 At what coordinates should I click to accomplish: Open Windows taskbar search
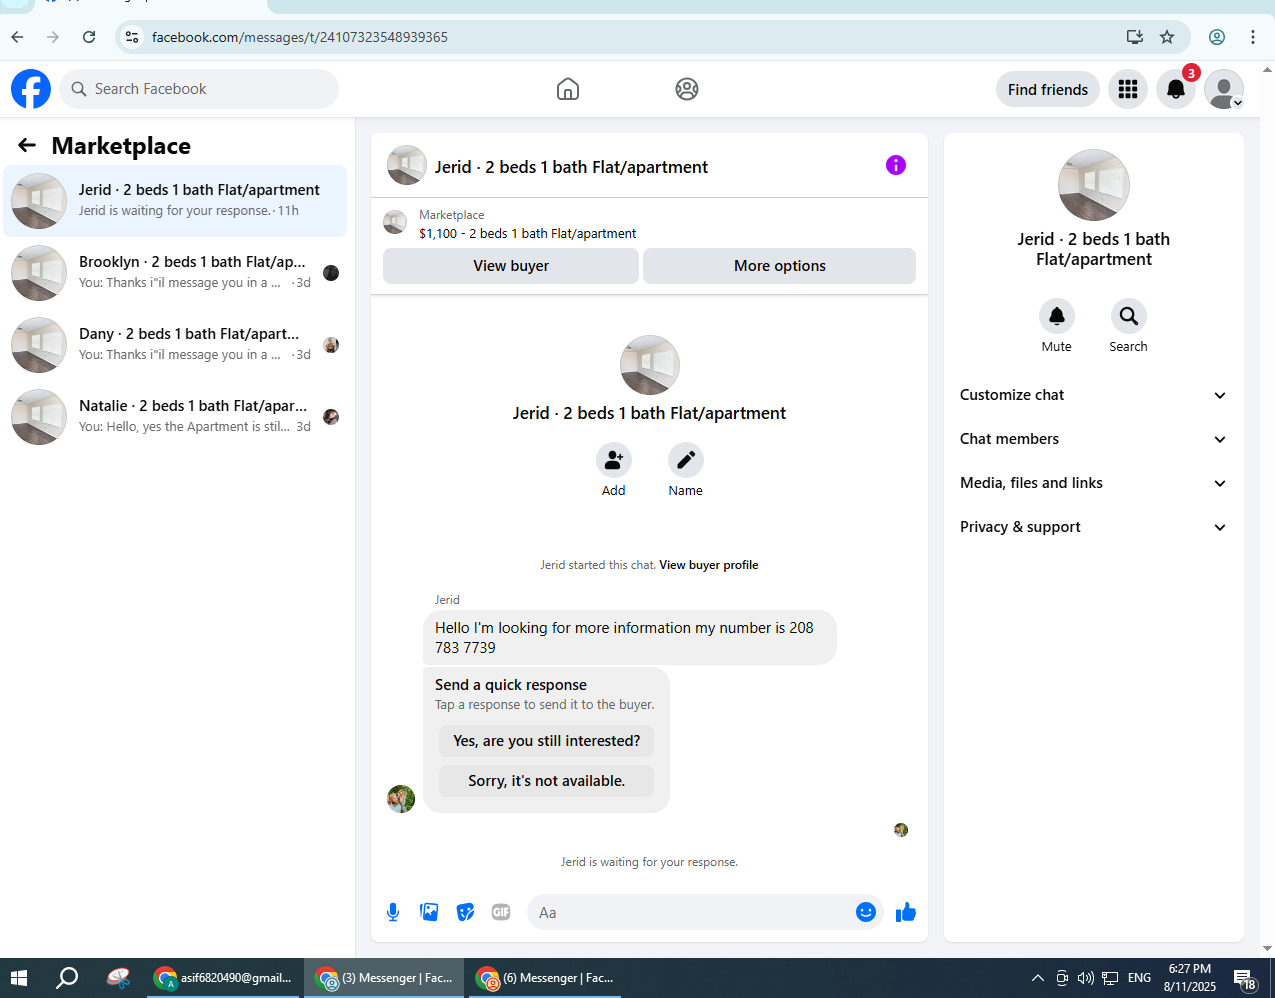(x=67, y=978)
